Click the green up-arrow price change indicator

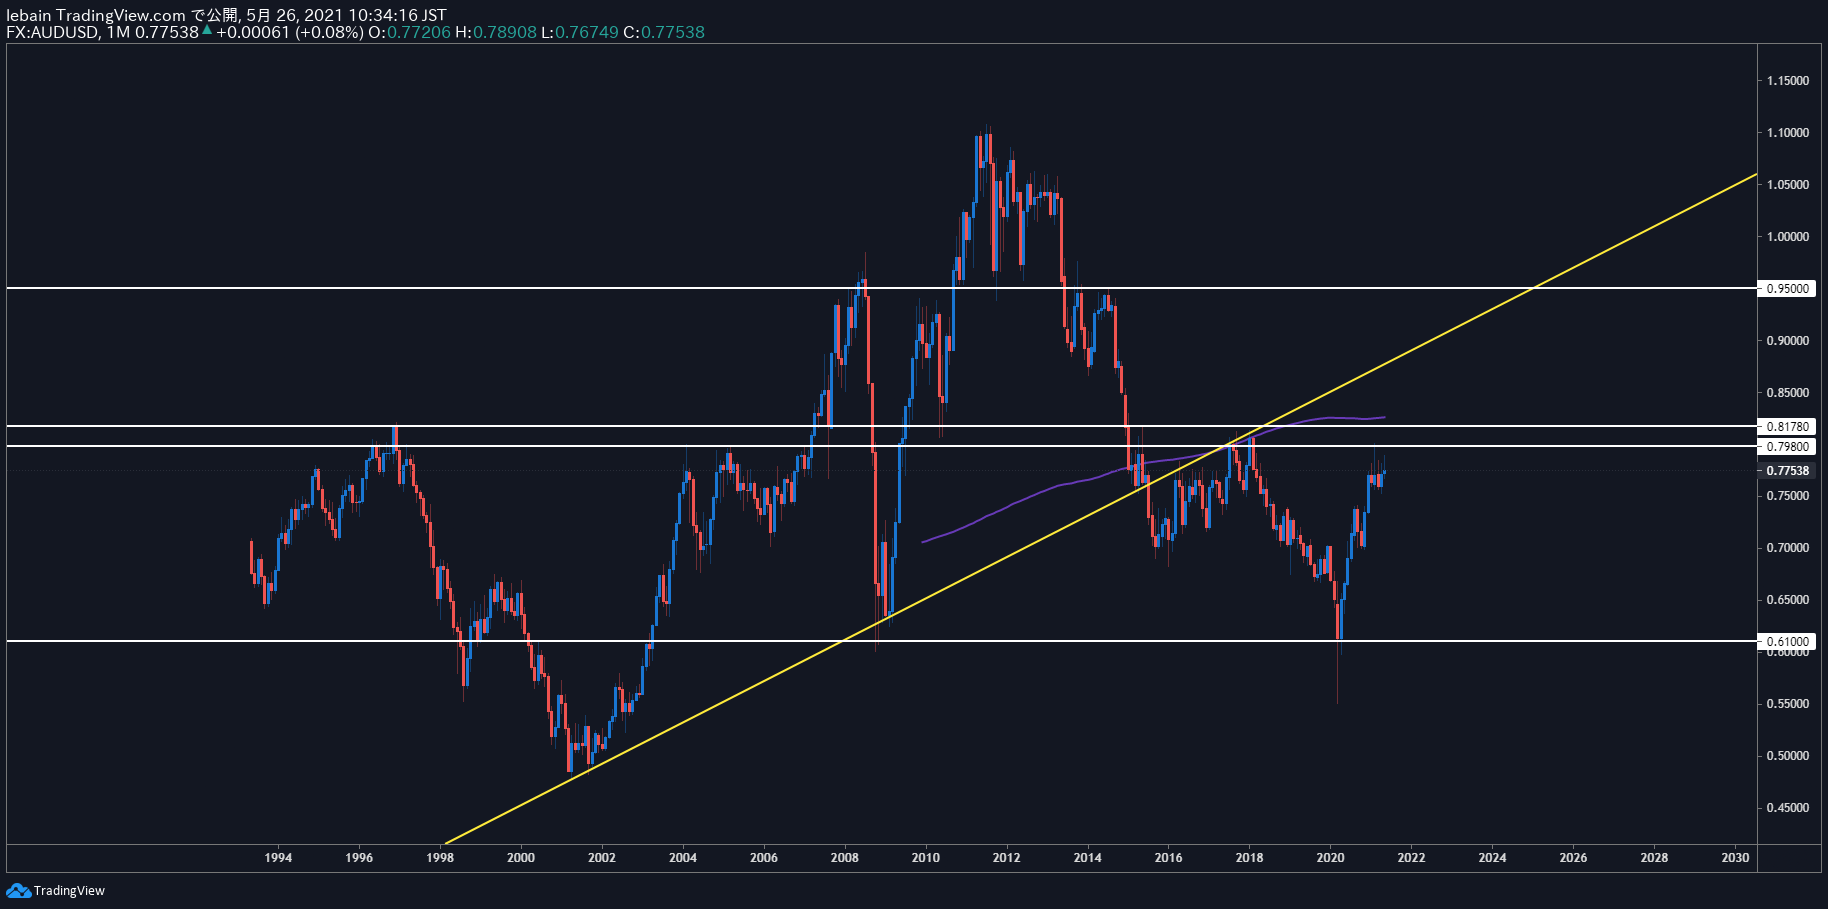pyautogui.click(x=207, y=31)
